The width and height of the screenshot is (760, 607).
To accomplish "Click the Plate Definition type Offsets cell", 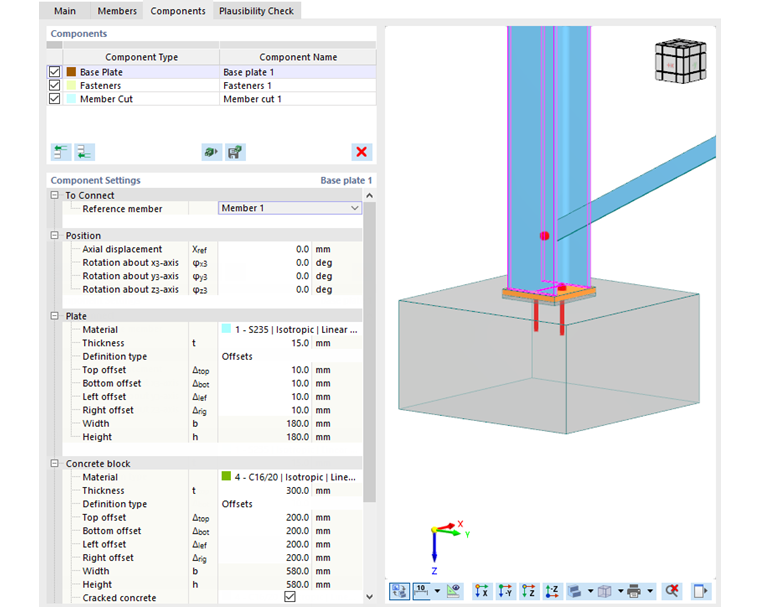I will coord(290,356).
